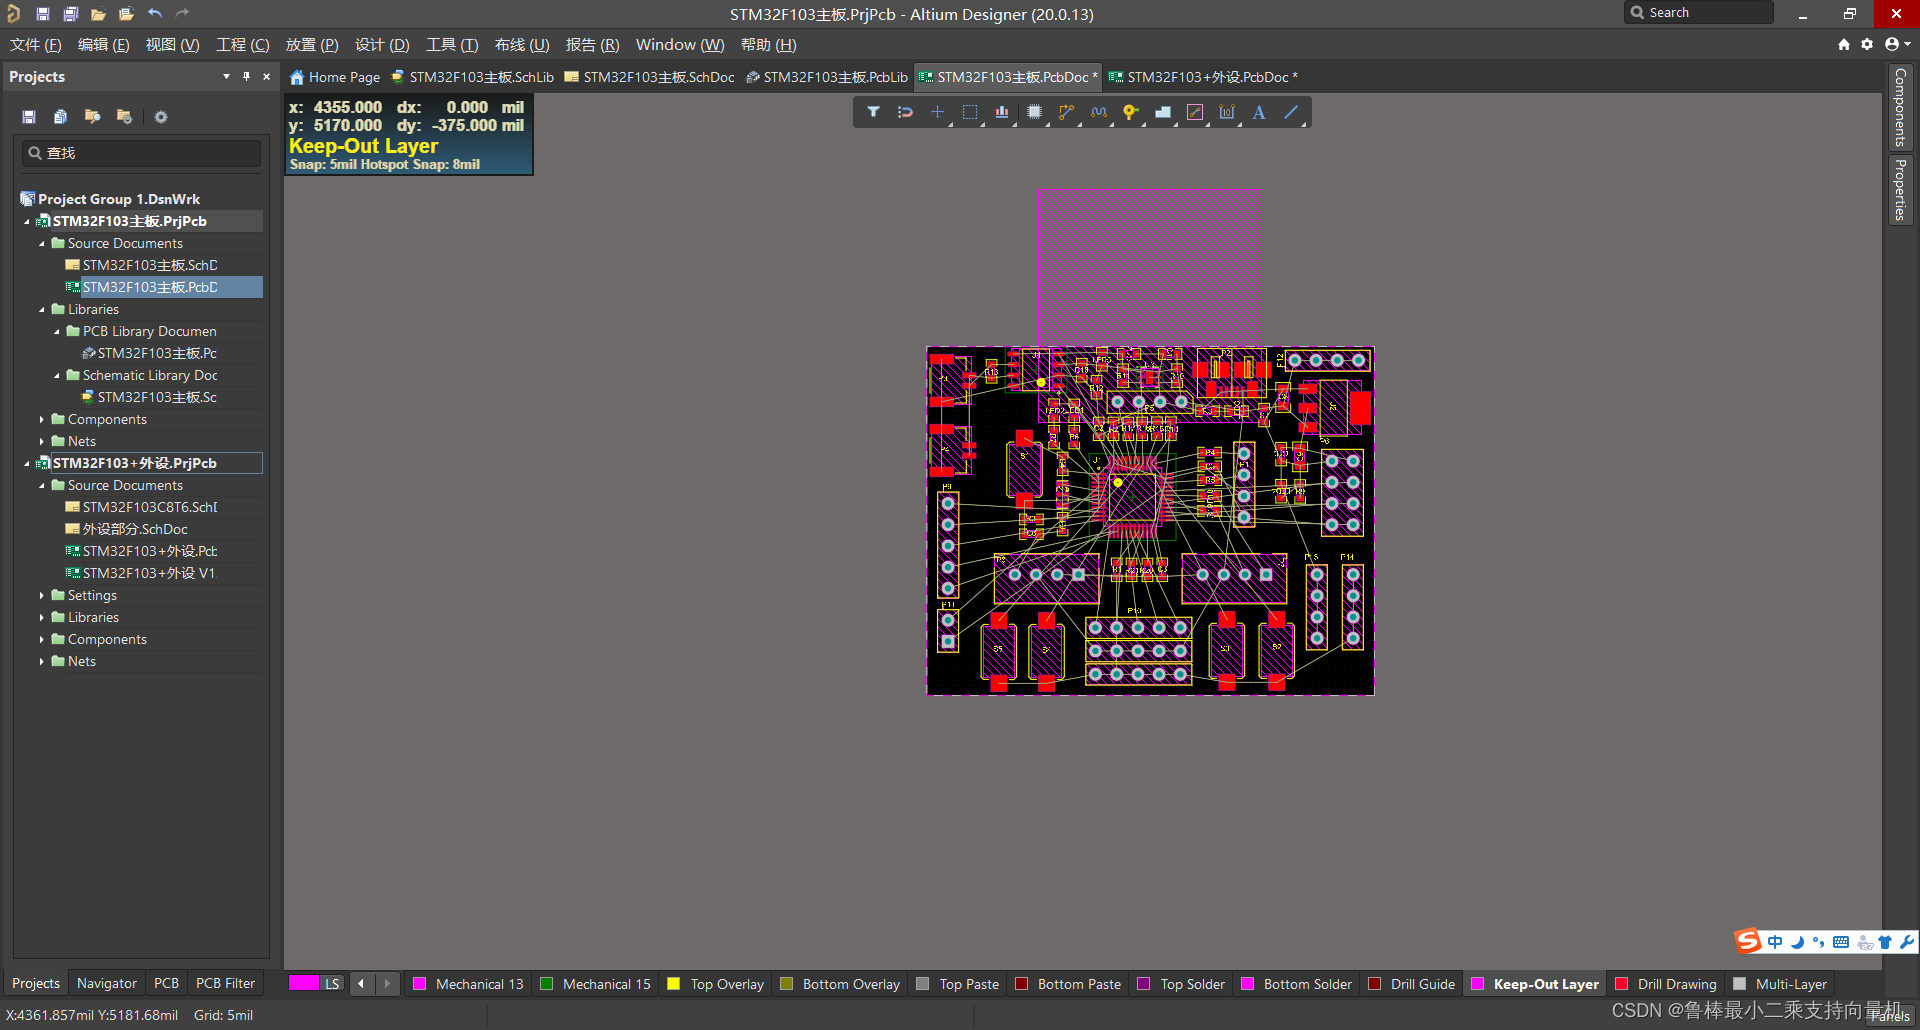Select the Top Overlay layer tab
Screen dimensions: 1920x1030
(x=716, y=984)
